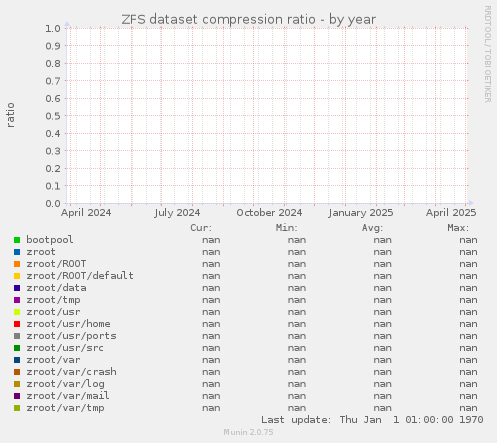Click the October 2024 axis label

(269, 213)
